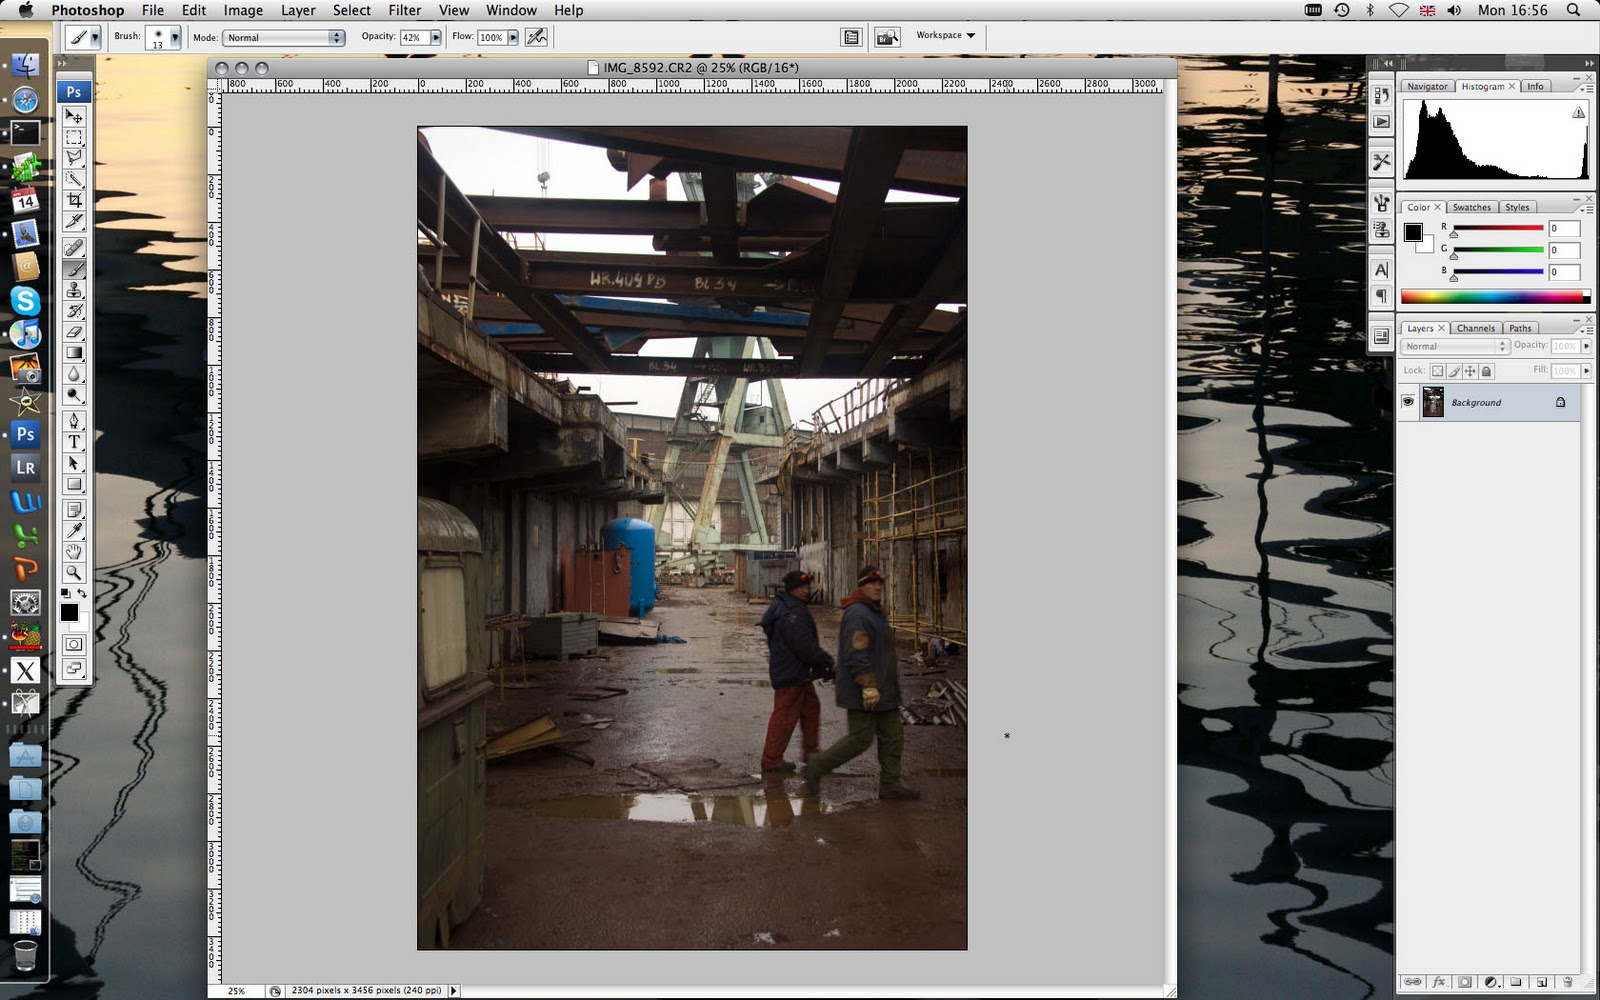This screenshot has height=1000, width=1600.
Task: Switch to the Paths tab
Action: pyautogui.click(x=1520, y=328)
